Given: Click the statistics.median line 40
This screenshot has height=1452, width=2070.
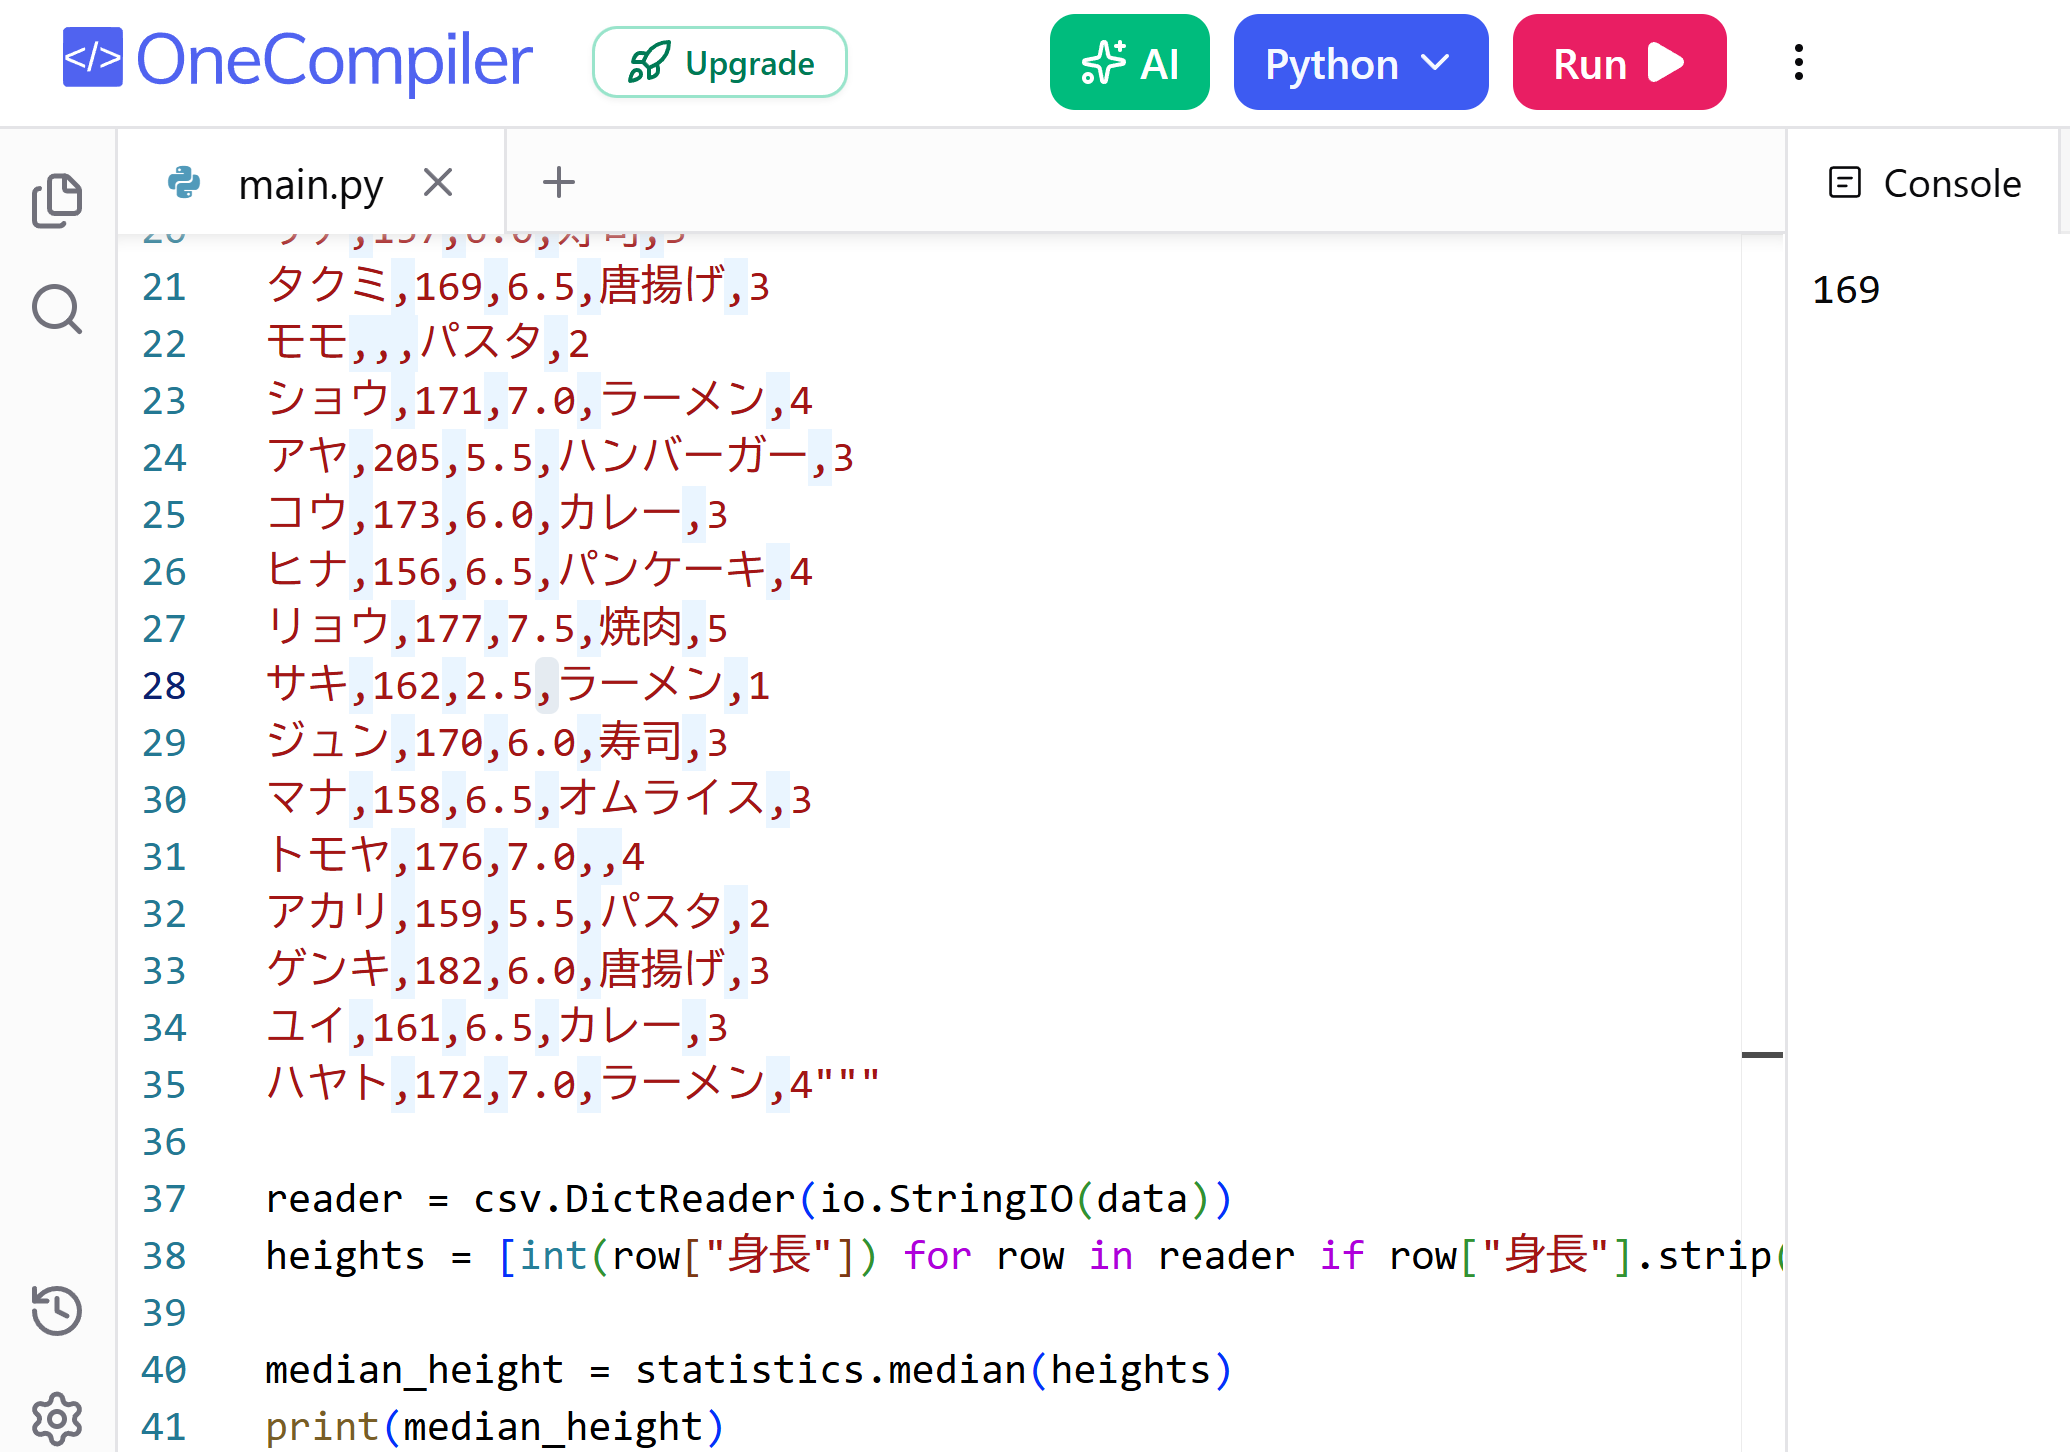Looking at the screenshot, I should tap(749, 1370).
